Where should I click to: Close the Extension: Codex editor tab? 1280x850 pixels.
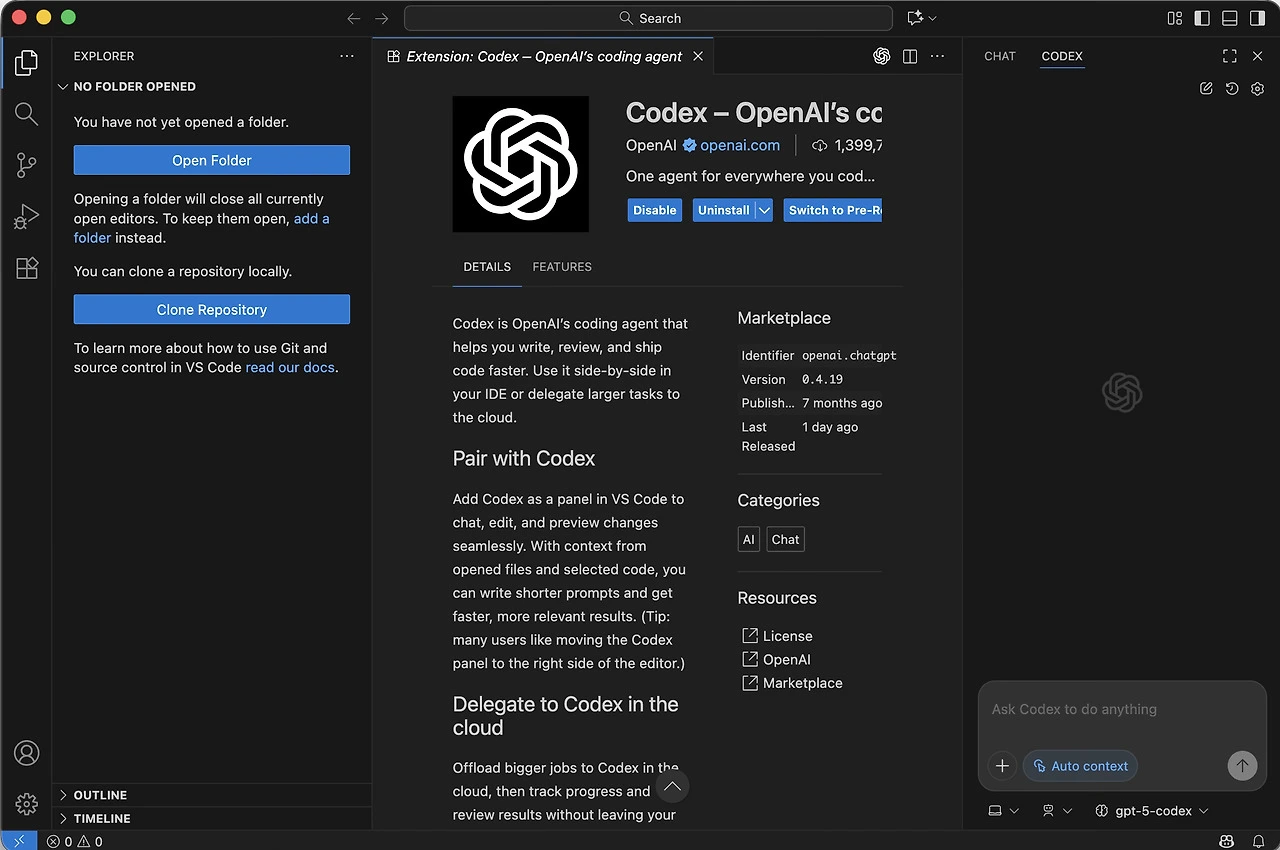coord(698,56)
